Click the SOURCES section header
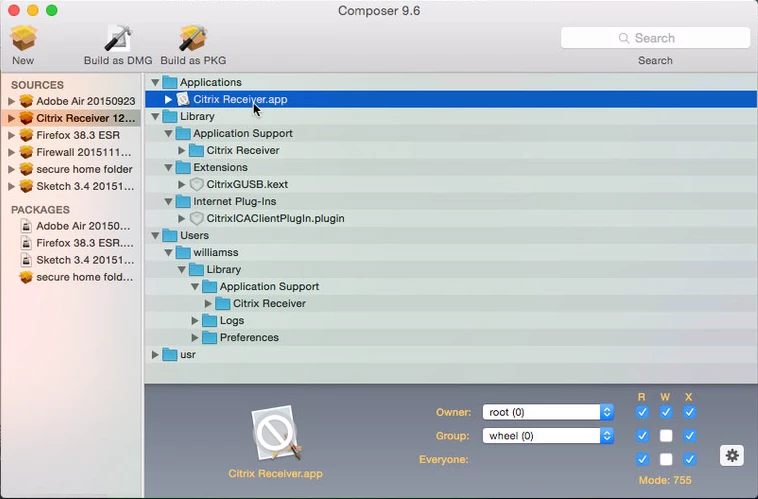The height and width of the screenshot is (499, 758). coord(37,85)
